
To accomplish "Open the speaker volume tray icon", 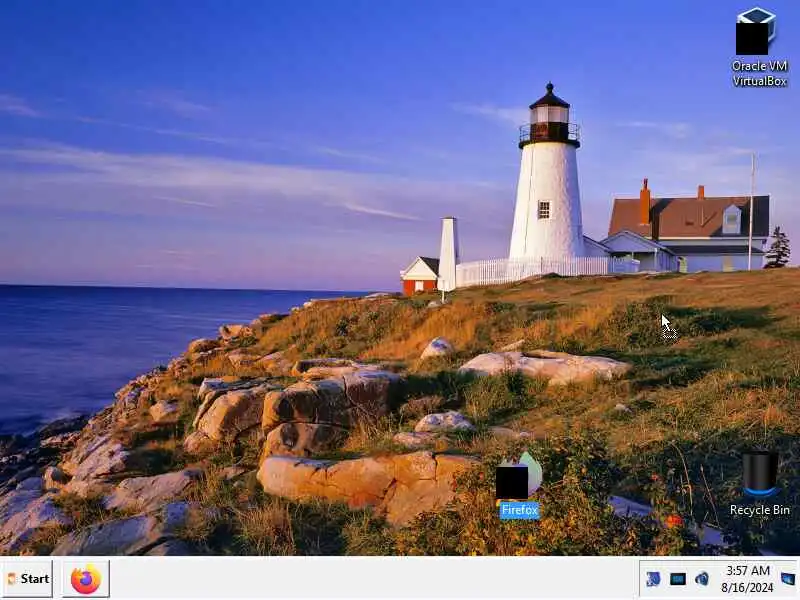I will click(703, 579).
